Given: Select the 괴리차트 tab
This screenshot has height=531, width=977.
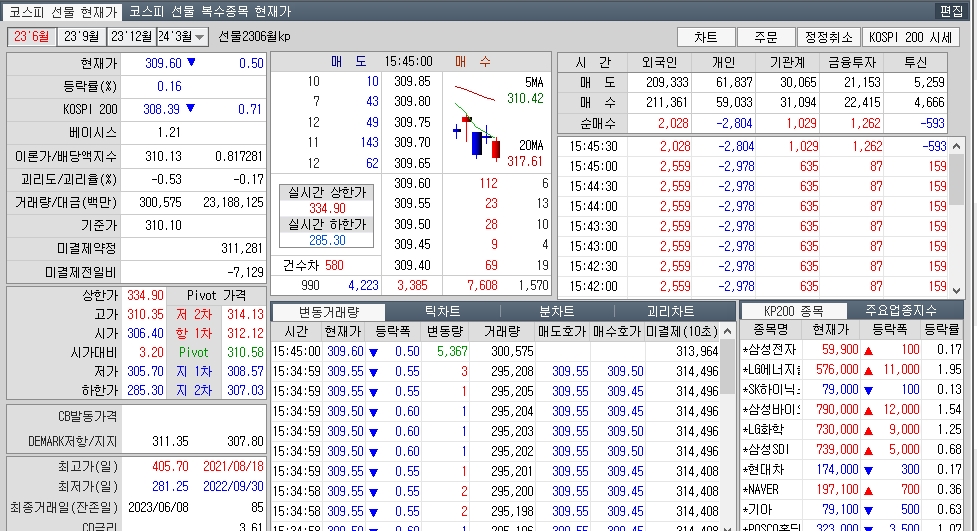Looking at the screenshot, I should (671, 311).
